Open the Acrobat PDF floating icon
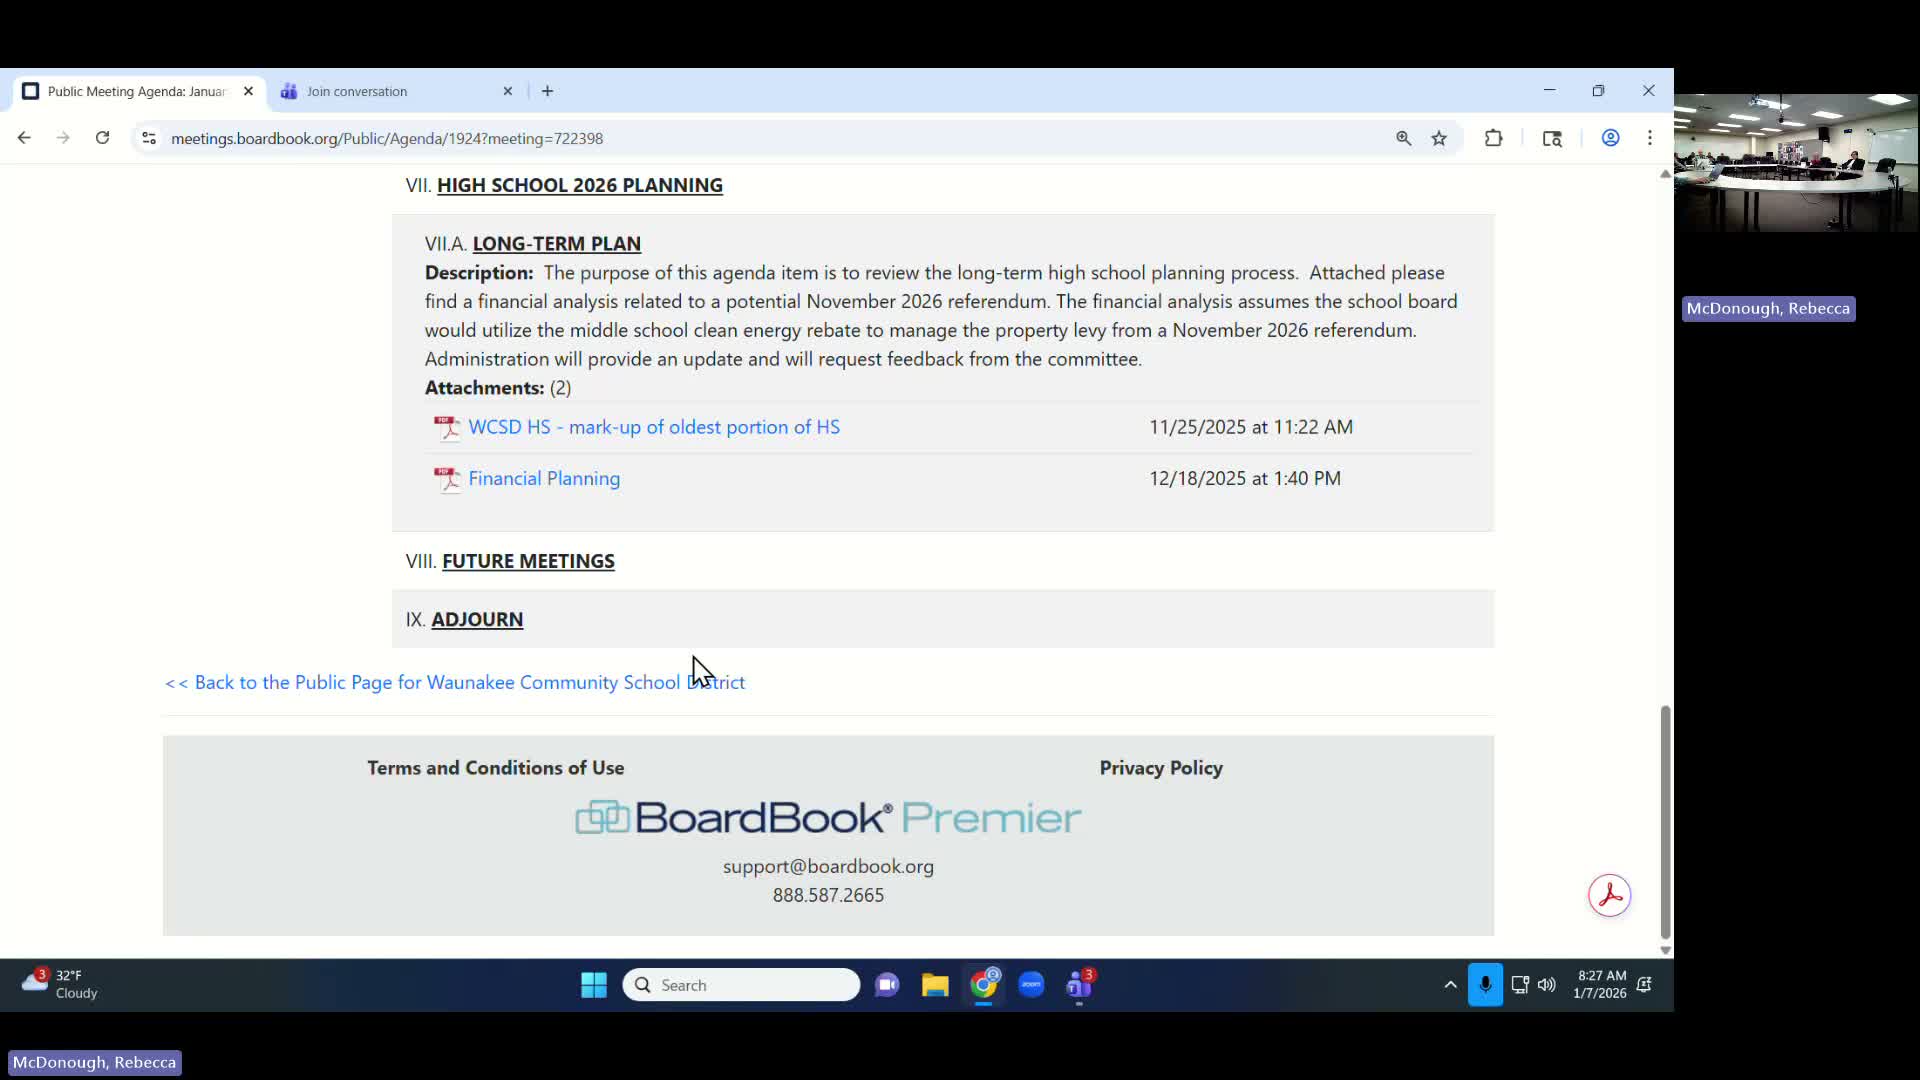Image resolution: width=1920 pixels, height=1080 pixels. pos(1609,895)
